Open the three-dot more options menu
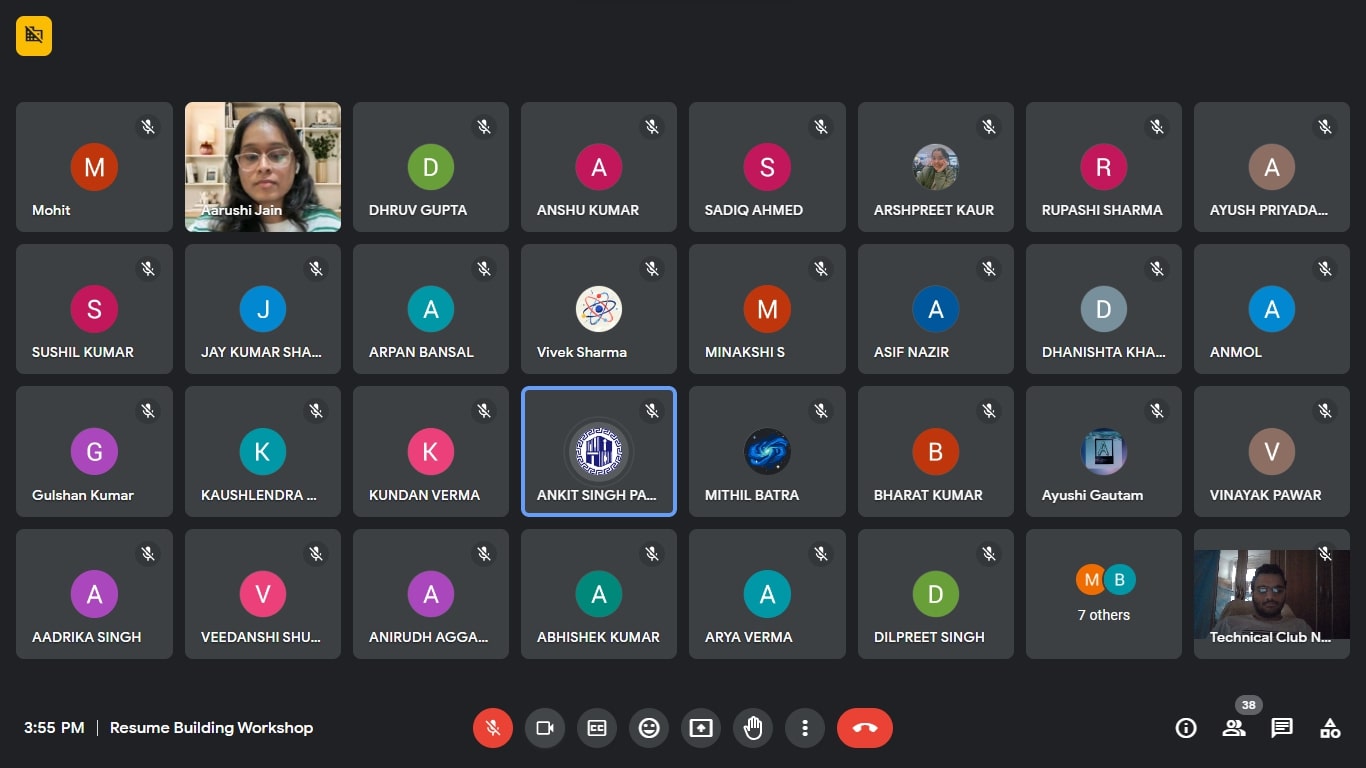This screenshot has height=768, width=1366. (805, 728)
